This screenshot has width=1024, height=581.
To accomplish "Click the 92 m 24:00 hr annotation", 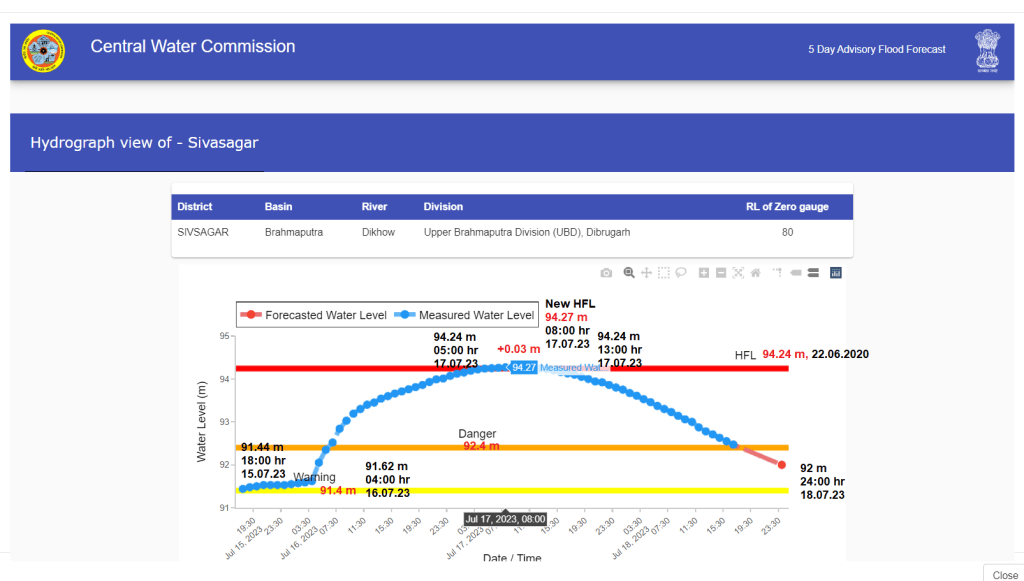I will pos(822,482).
